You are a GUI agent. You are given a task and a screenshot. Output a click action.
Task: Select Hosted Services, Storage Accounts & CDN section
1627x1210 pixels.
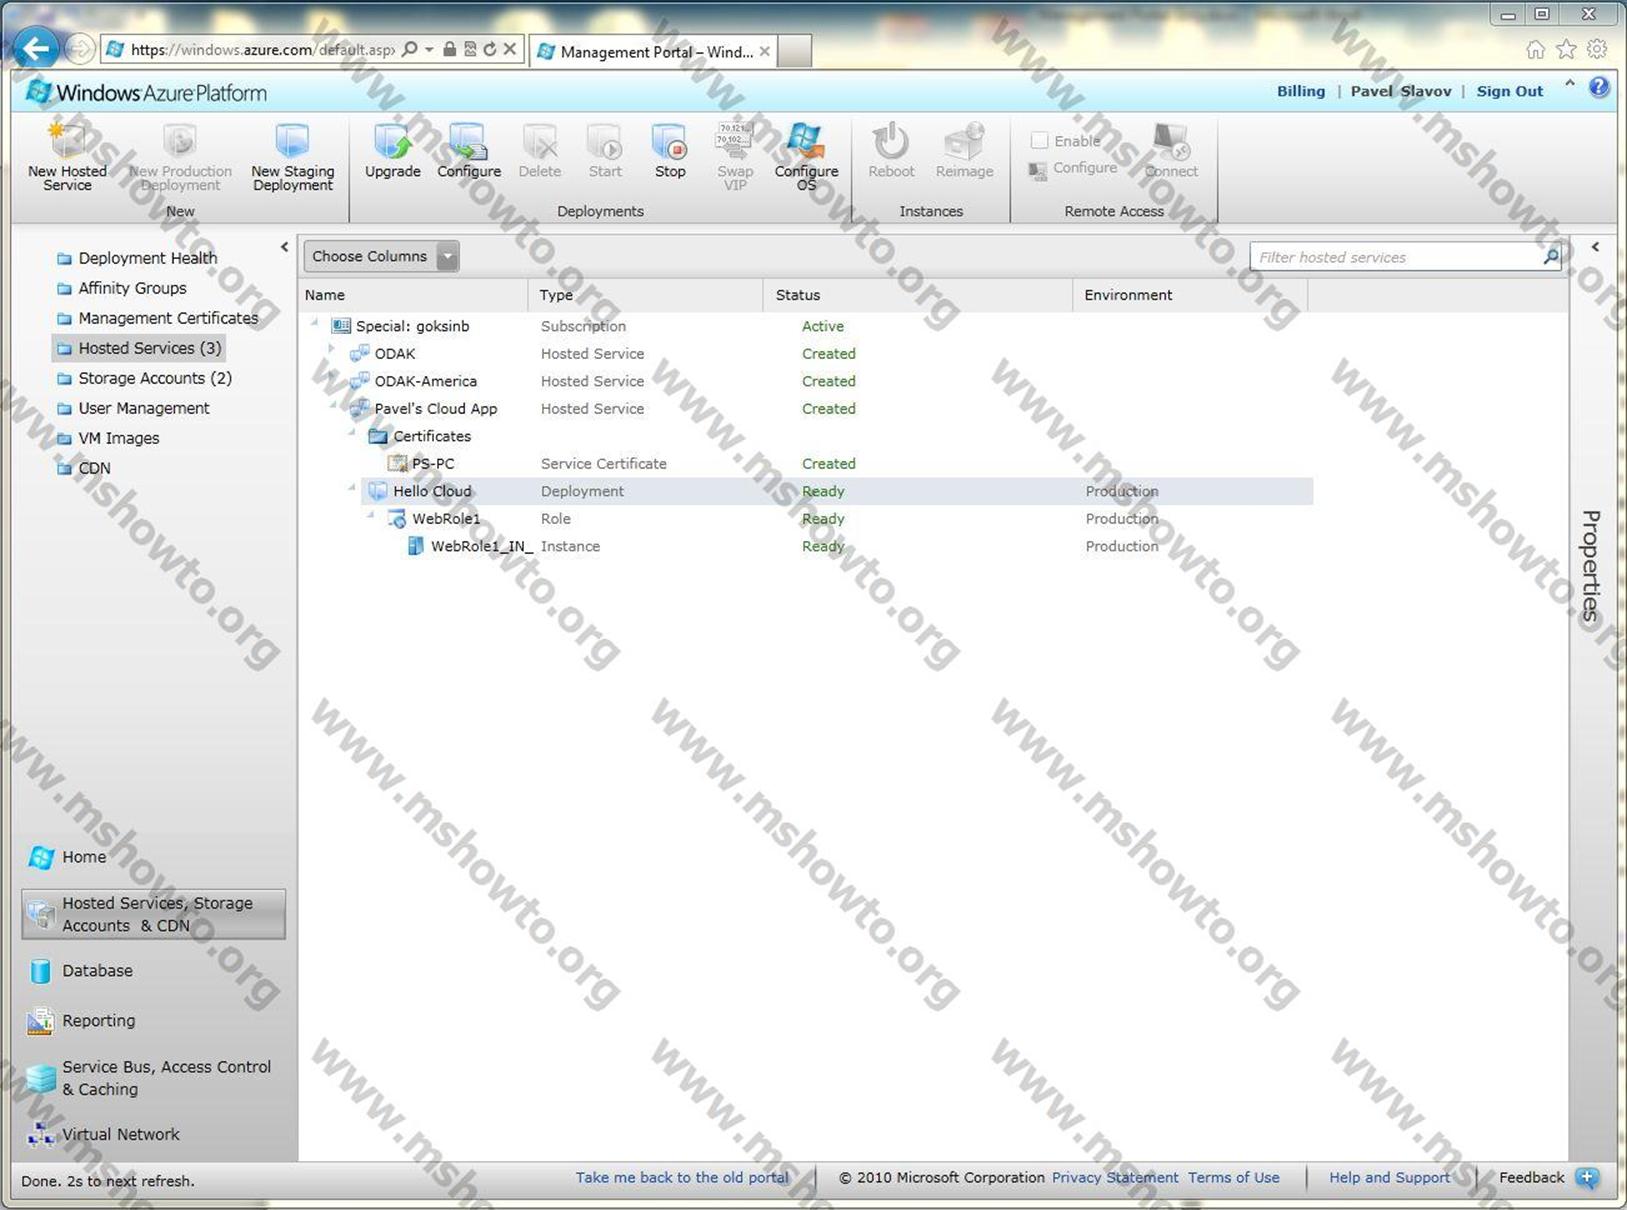[153, 914]
